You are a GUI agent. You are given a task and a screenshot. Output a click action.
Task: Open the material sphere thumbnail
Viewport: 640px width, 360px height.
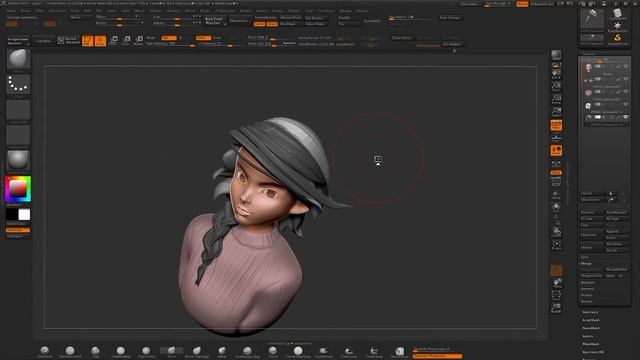click(x=18, y=160)
